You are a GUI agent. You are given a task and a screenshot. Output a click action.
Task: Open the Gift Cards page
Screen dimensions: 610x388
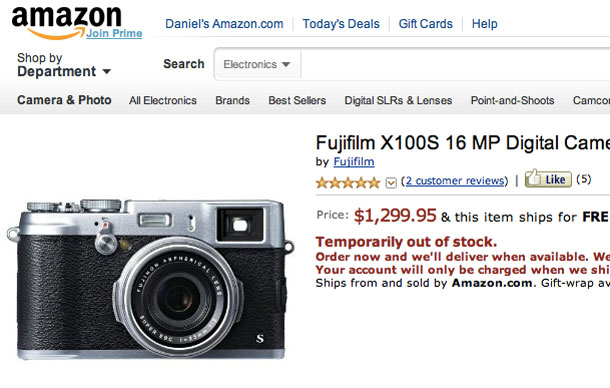(426, 24)
